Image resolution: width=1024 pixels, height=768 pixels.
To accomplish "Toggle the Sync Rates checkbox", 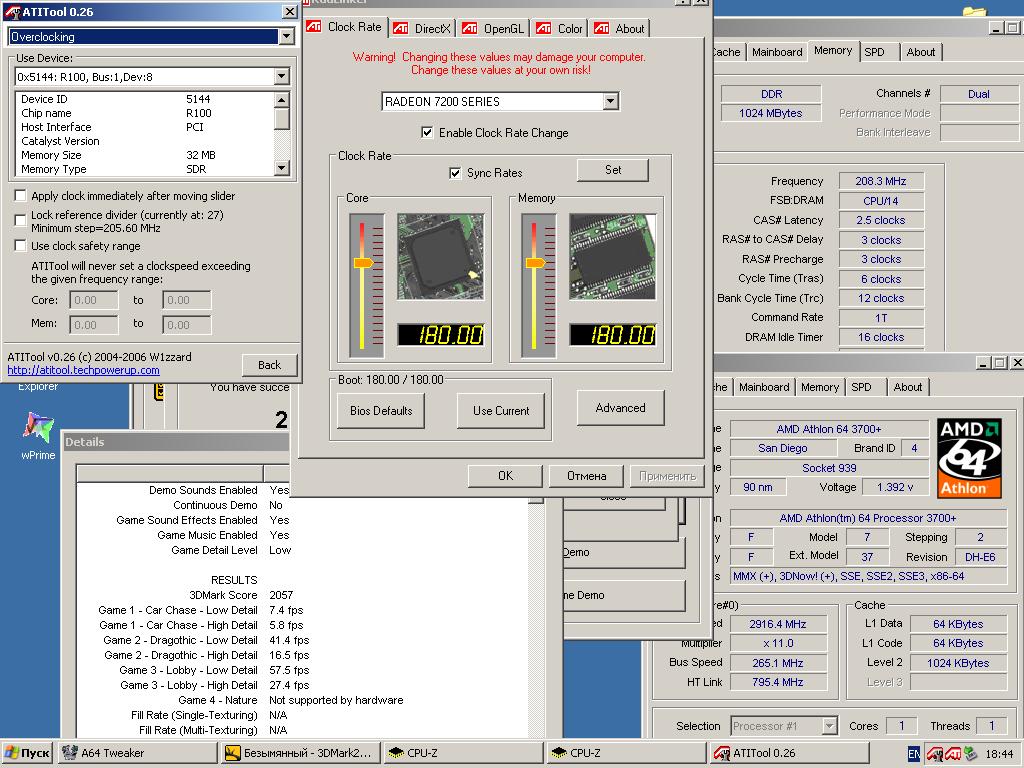I will (455, 173).
